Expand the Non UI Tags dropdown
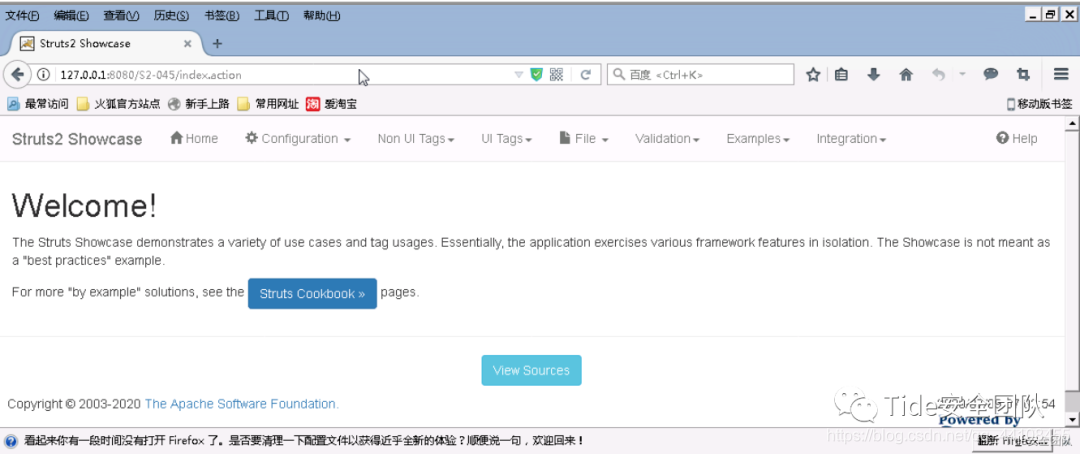The height and width of the screenshot is (454, 1080). click(x=416, y=138)
